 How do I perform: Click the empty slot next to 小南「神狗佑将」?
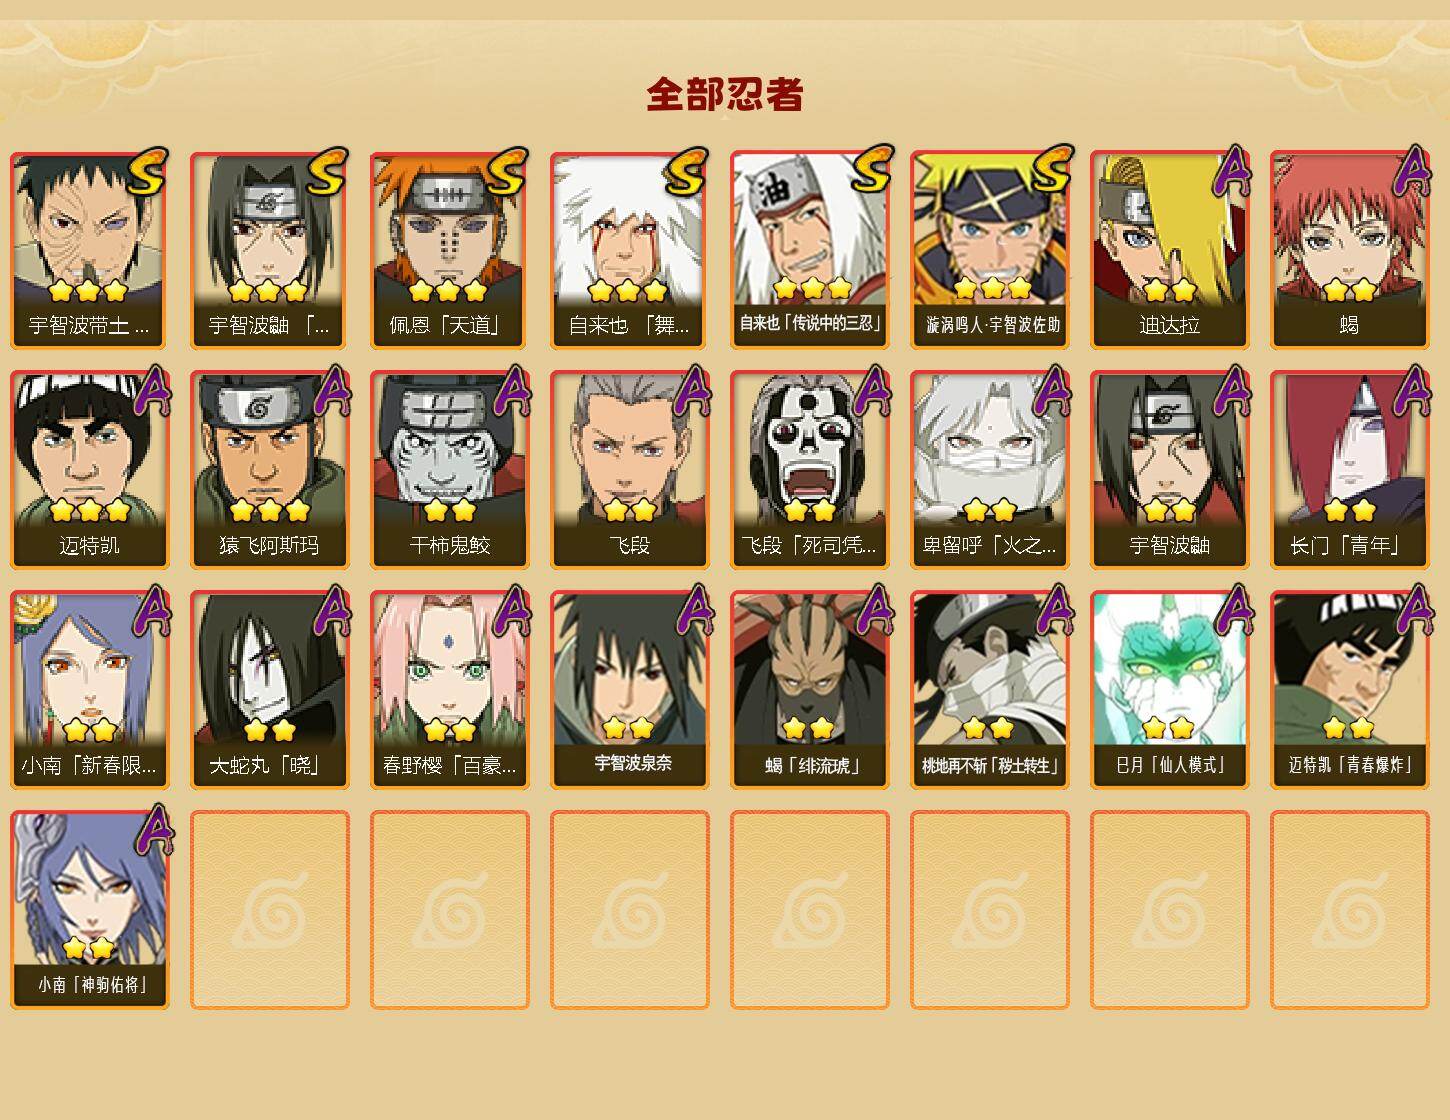(269, 910)
